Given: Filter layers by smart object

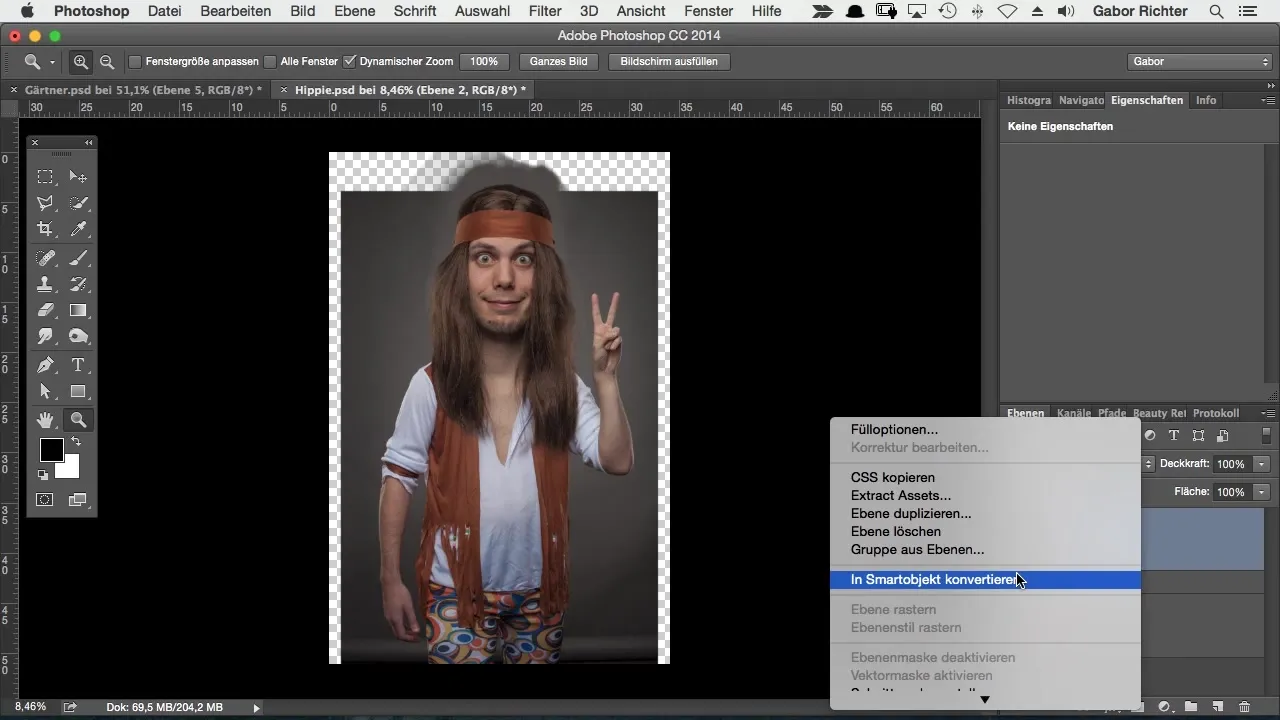Looking at the screenshot, I should pyautogui.click(x=1222, y=436).
